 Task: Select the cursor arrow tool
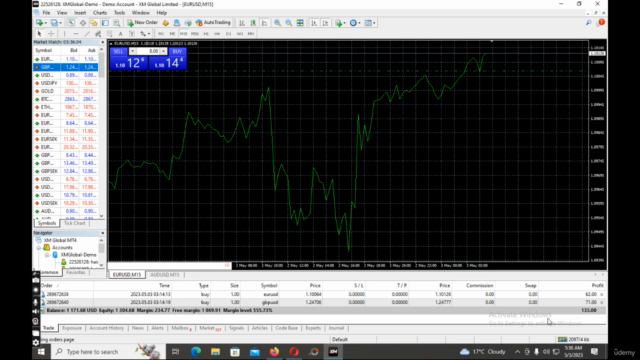click(40, 34)
